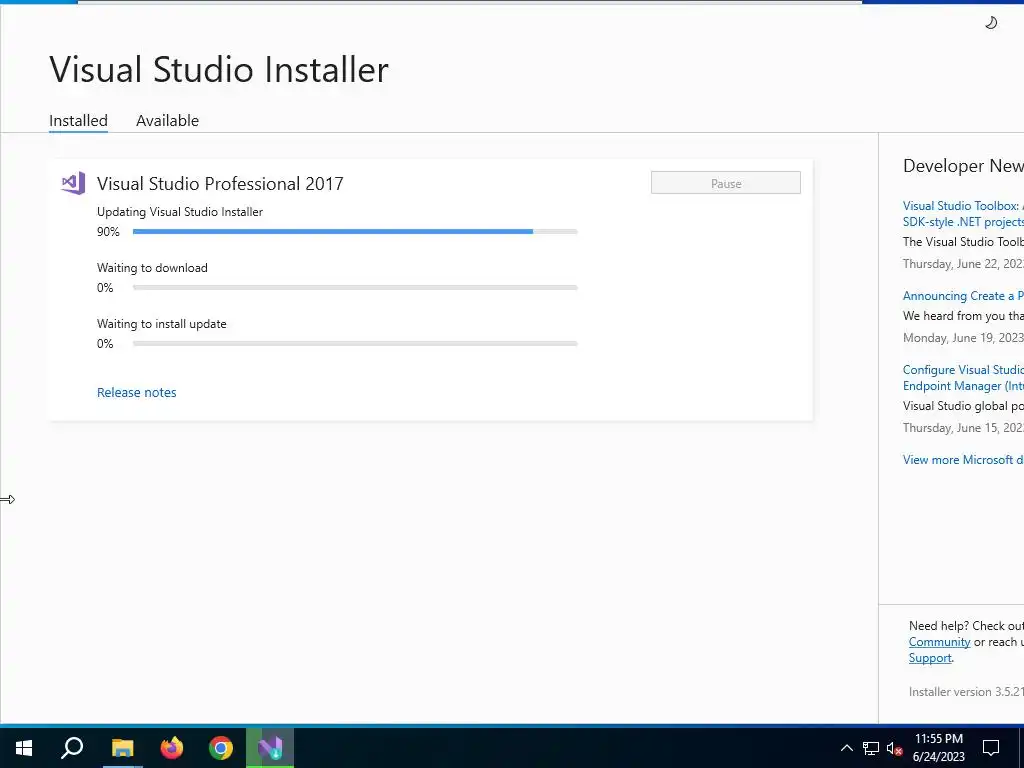Image resolution: width=1024 pixels, height=768 pixels.
Task: Click Thursday, June 15 date text
Action: pyautogui.click(x=963, y=428)
